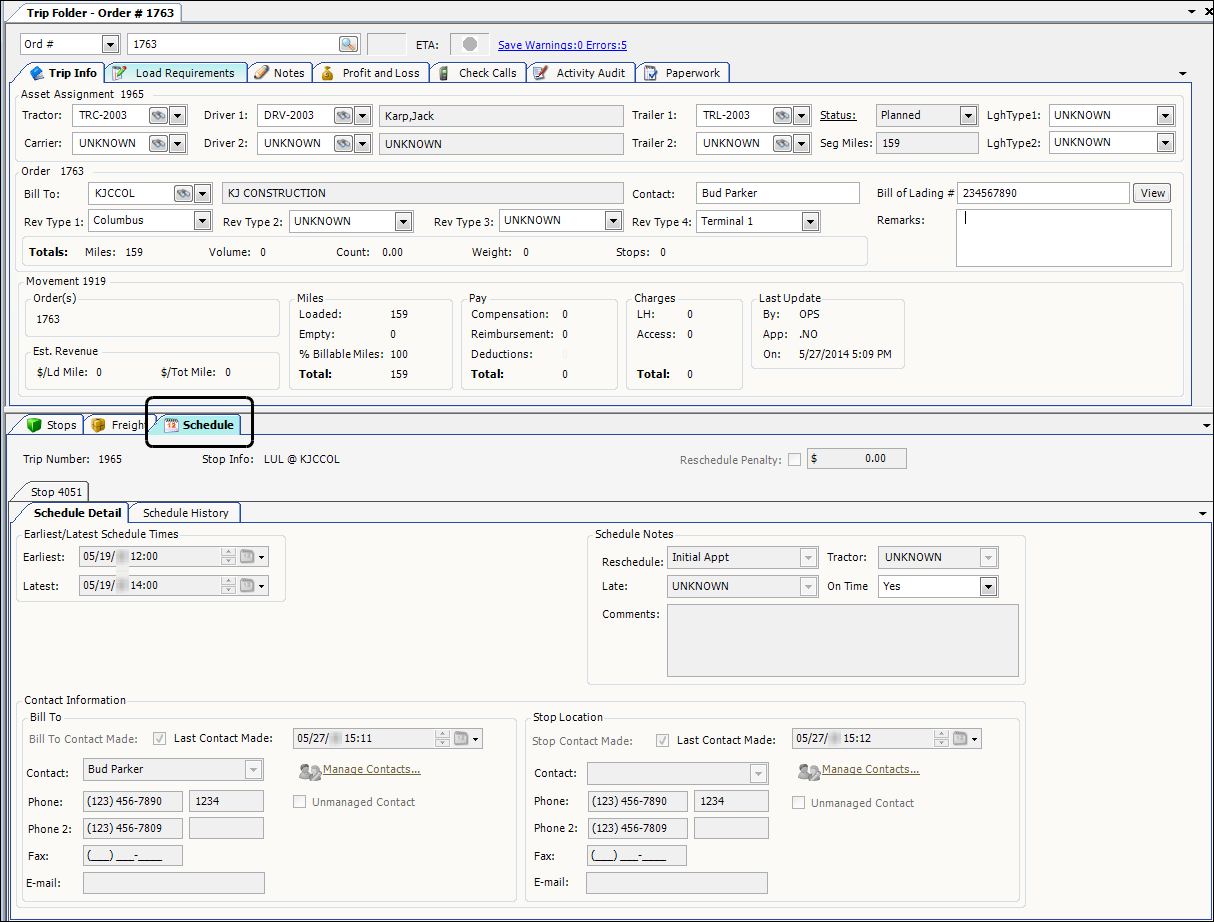Open the calendar icon for Latest time
Image resolution: width=1214 pixels, height=922 pixels.
(x=247, y=585)
